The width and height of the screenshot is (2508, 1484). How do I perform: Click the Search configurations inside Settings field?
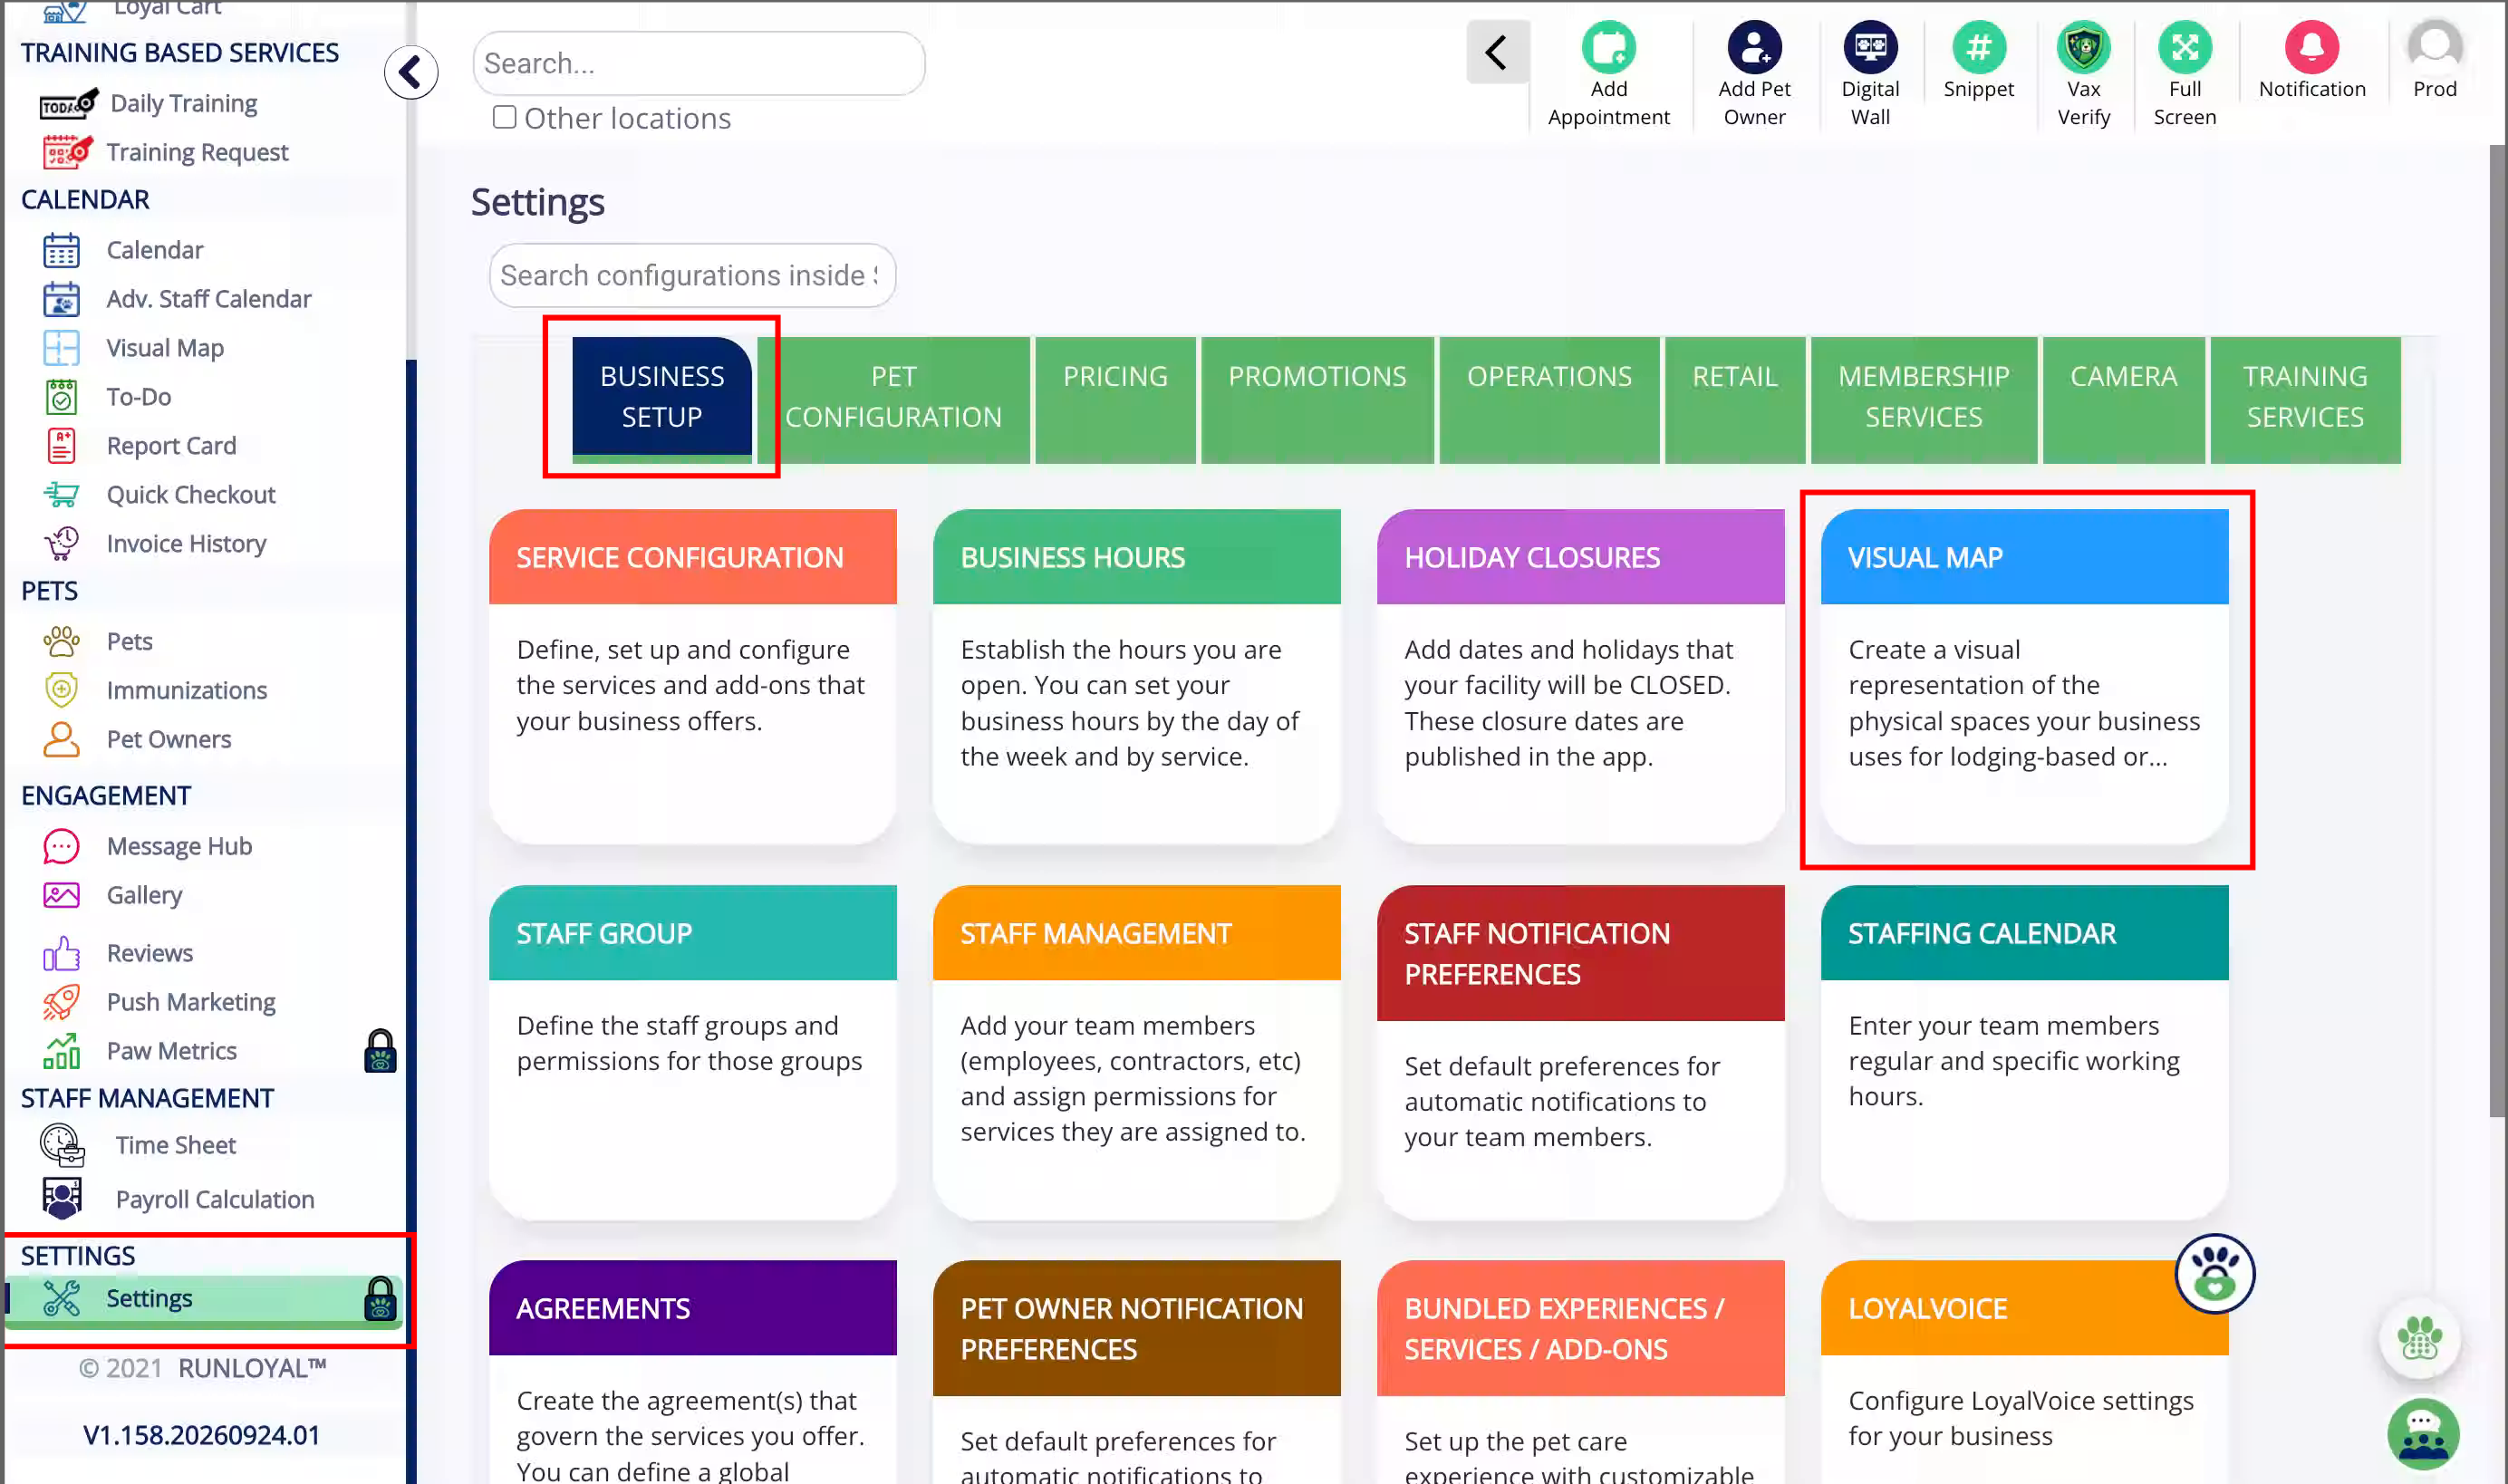(692, 275)
